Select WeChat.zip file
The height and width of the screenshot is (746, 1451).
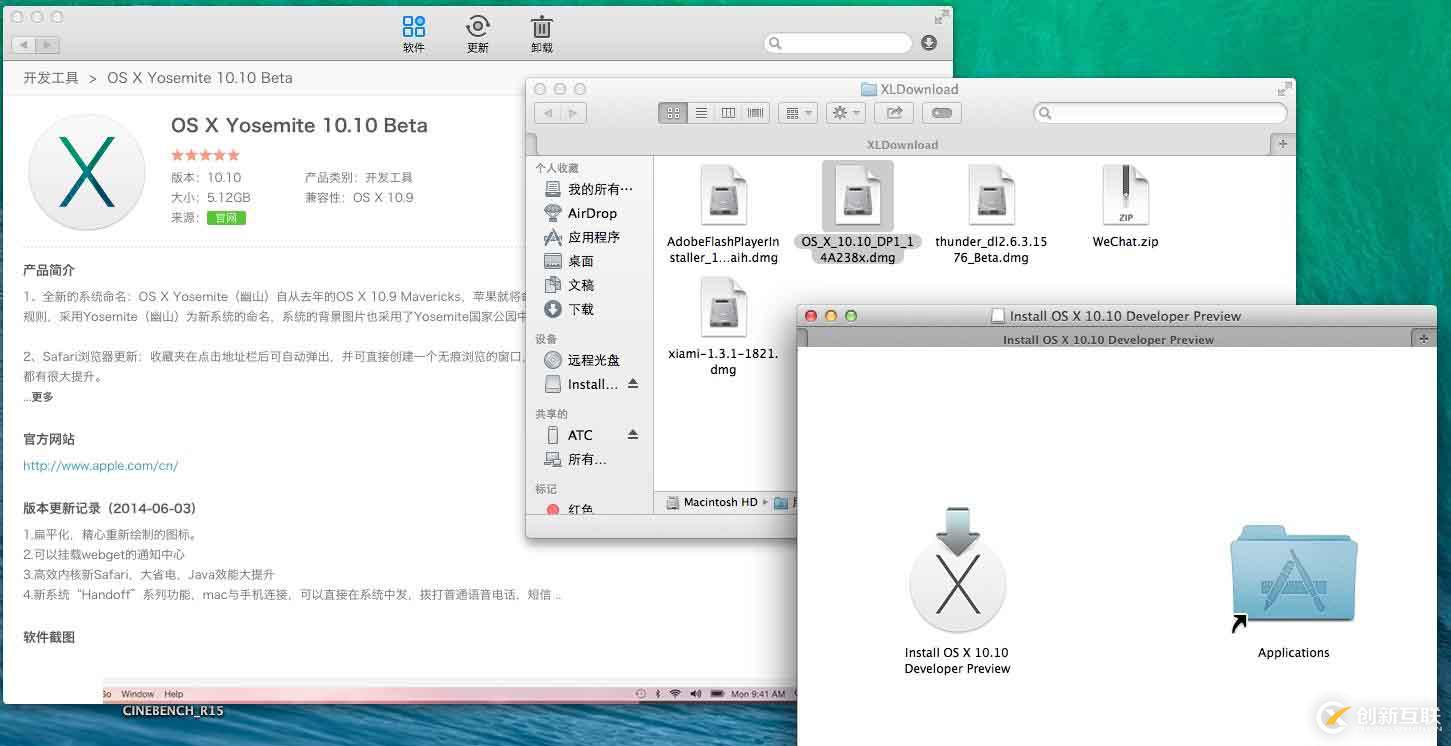tap(1125, 207)
